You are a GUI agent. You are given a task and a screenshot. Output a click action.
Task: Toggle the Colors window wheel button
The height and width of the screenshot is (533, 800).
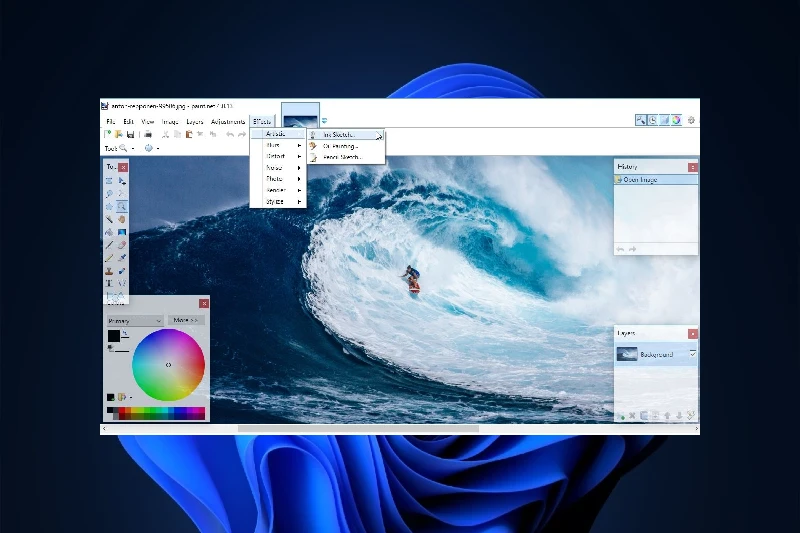pyautogui.click(x=677, y=120)
